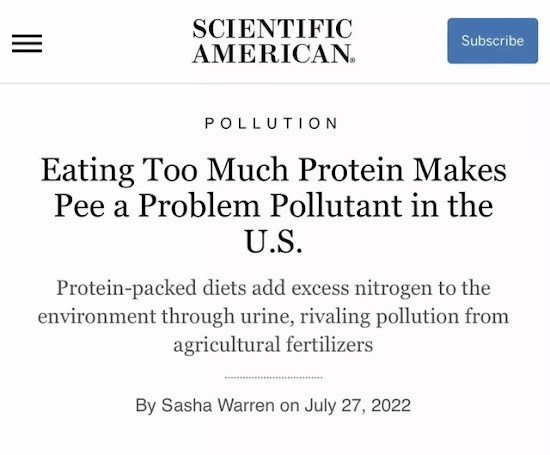Click author name Sasha Warren

pos(218,406)
